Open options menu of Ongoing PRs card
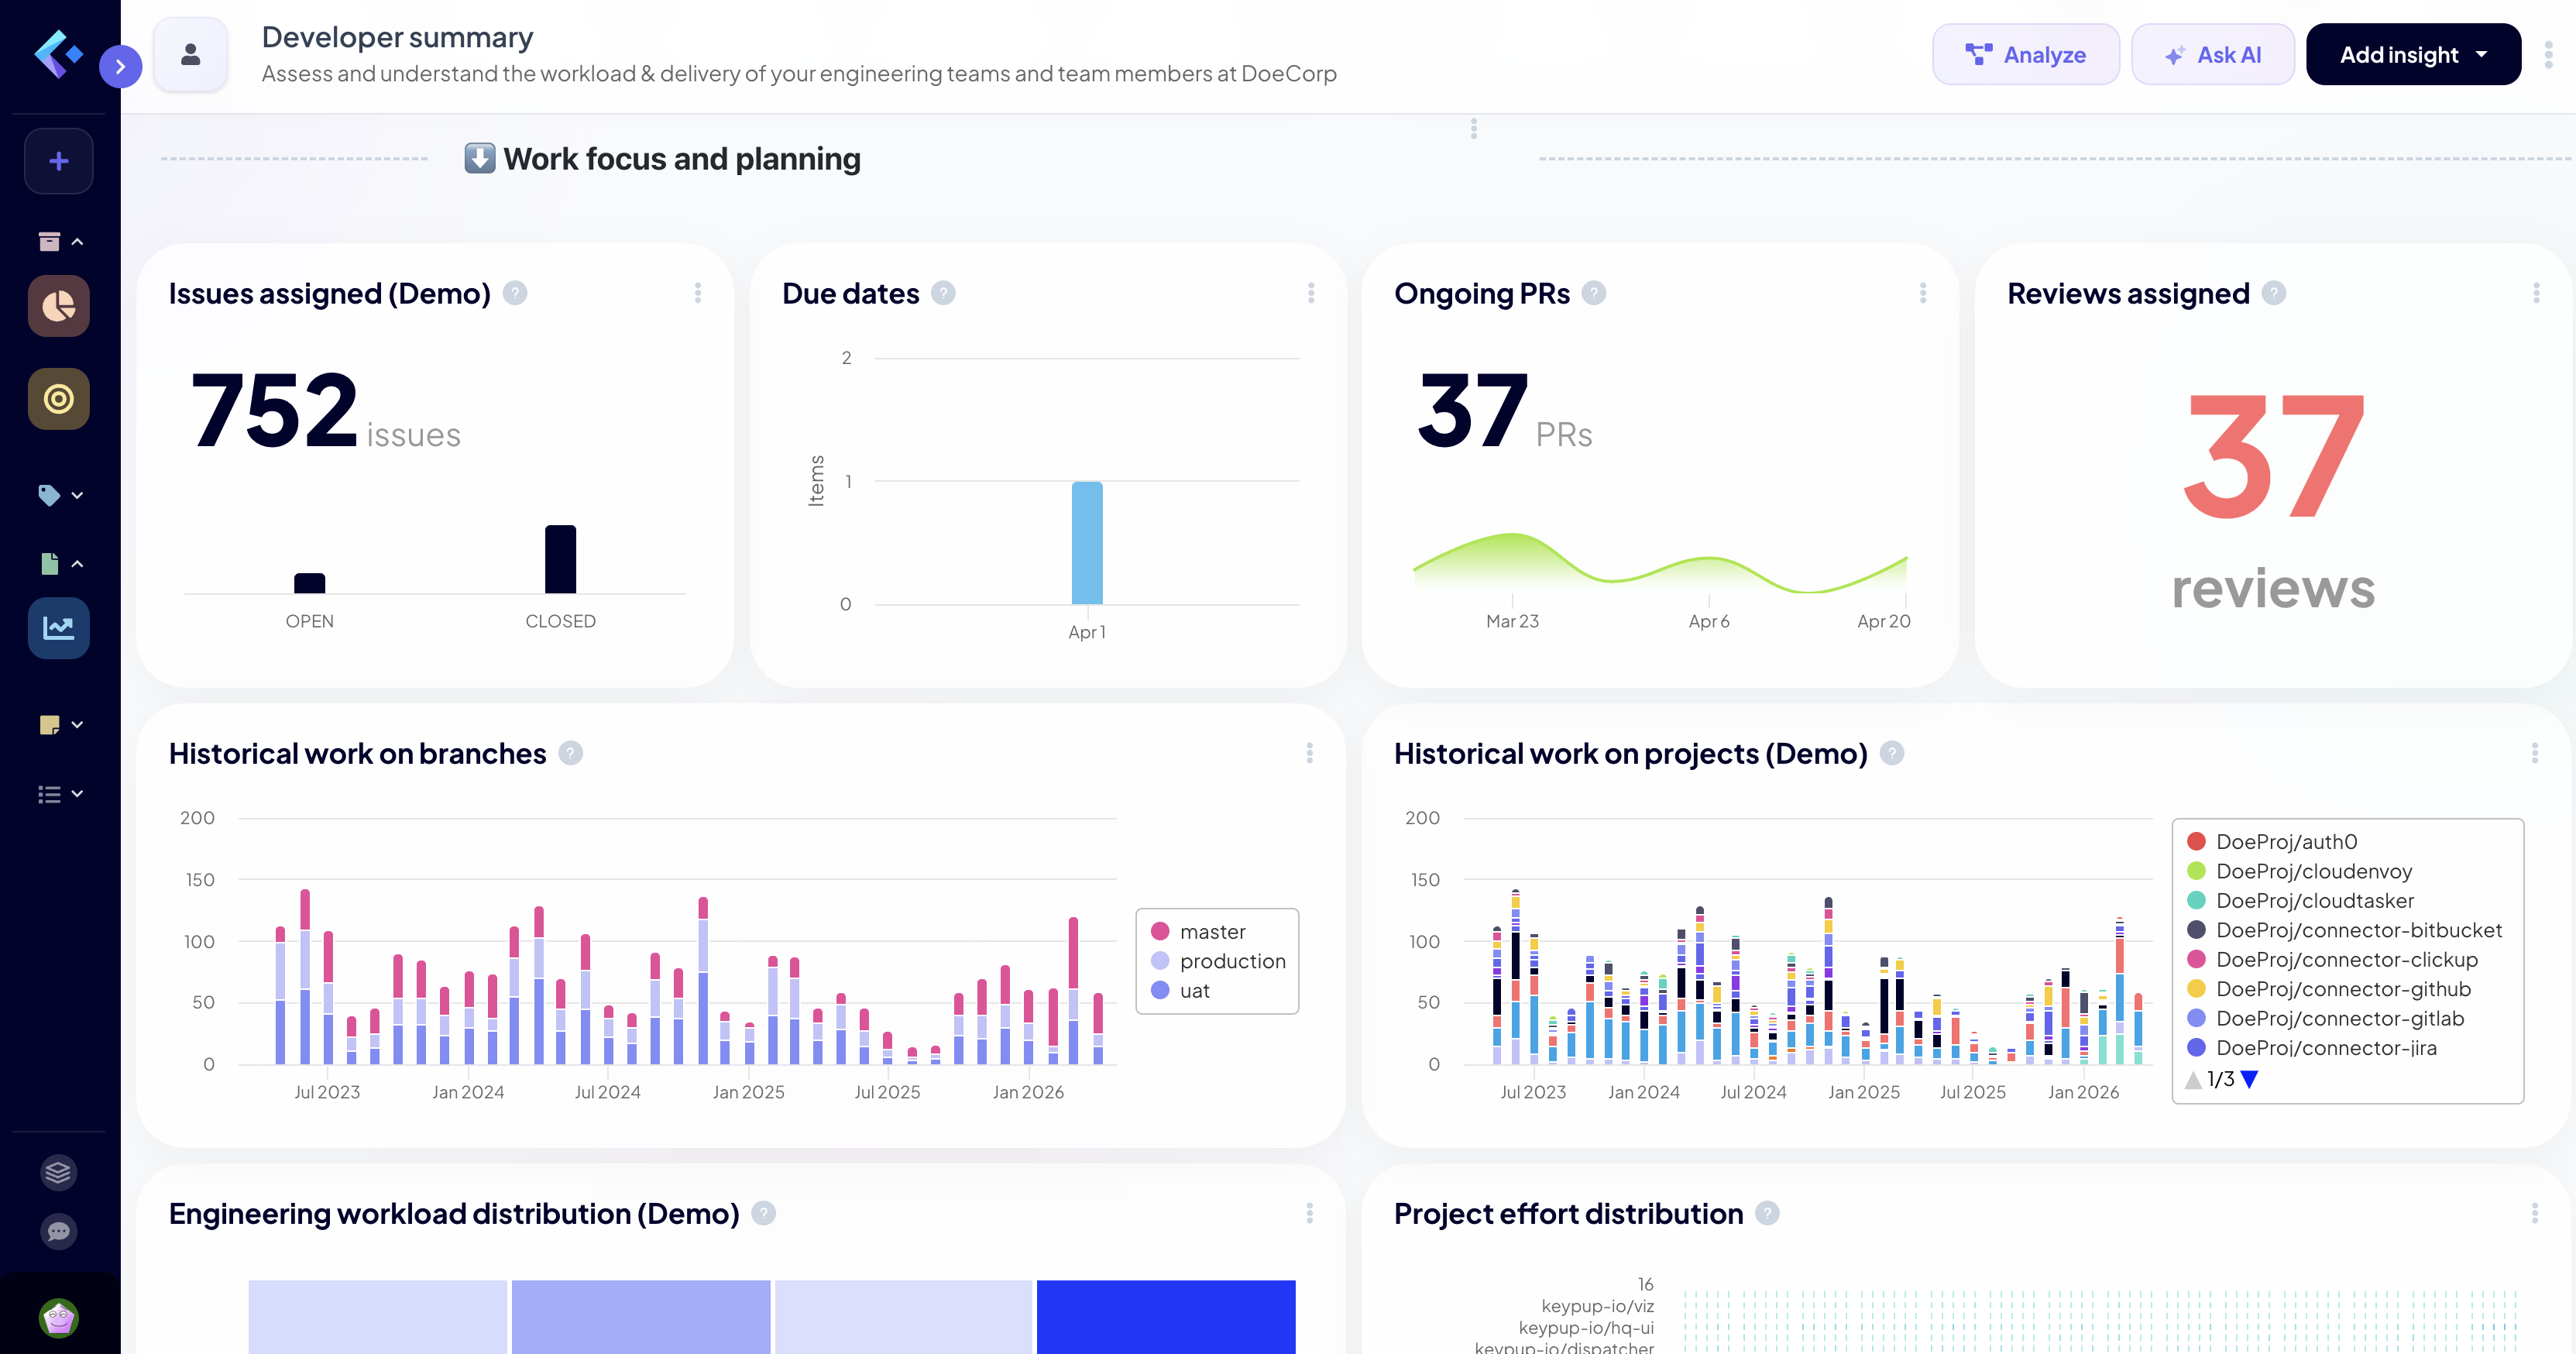 pyautogui.click(x=1923, y=293)
